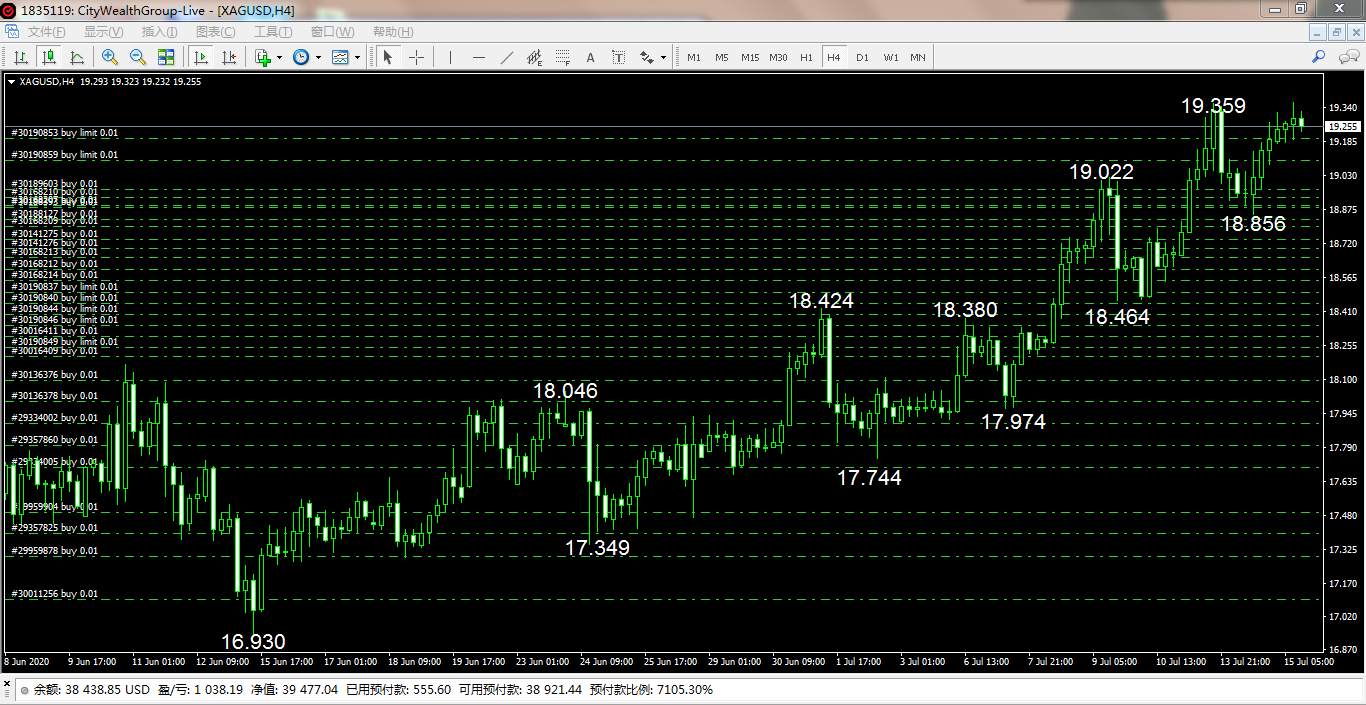Click the 16.930 low price label

[x=253, y=642]
